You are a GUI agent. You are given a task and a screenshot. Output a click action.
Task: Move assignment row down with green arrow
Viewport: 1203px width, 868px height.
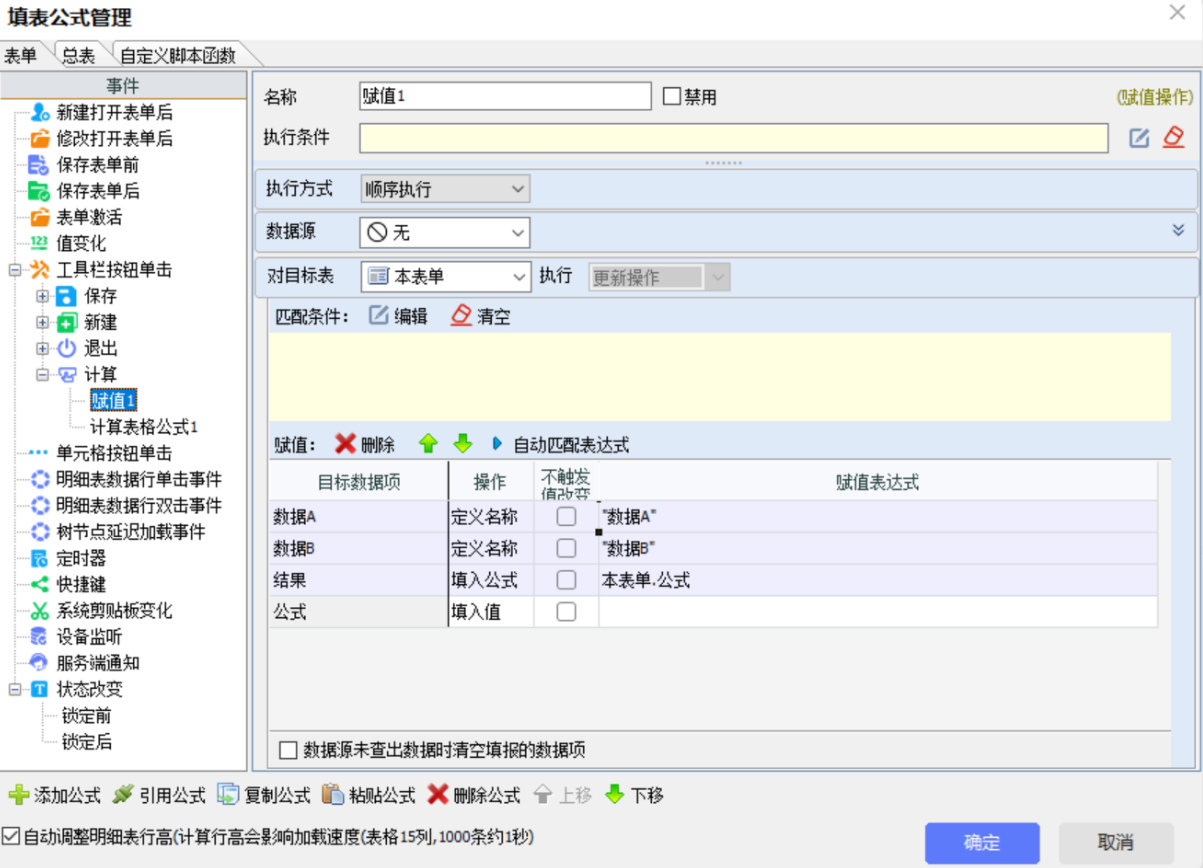[462, 444]
